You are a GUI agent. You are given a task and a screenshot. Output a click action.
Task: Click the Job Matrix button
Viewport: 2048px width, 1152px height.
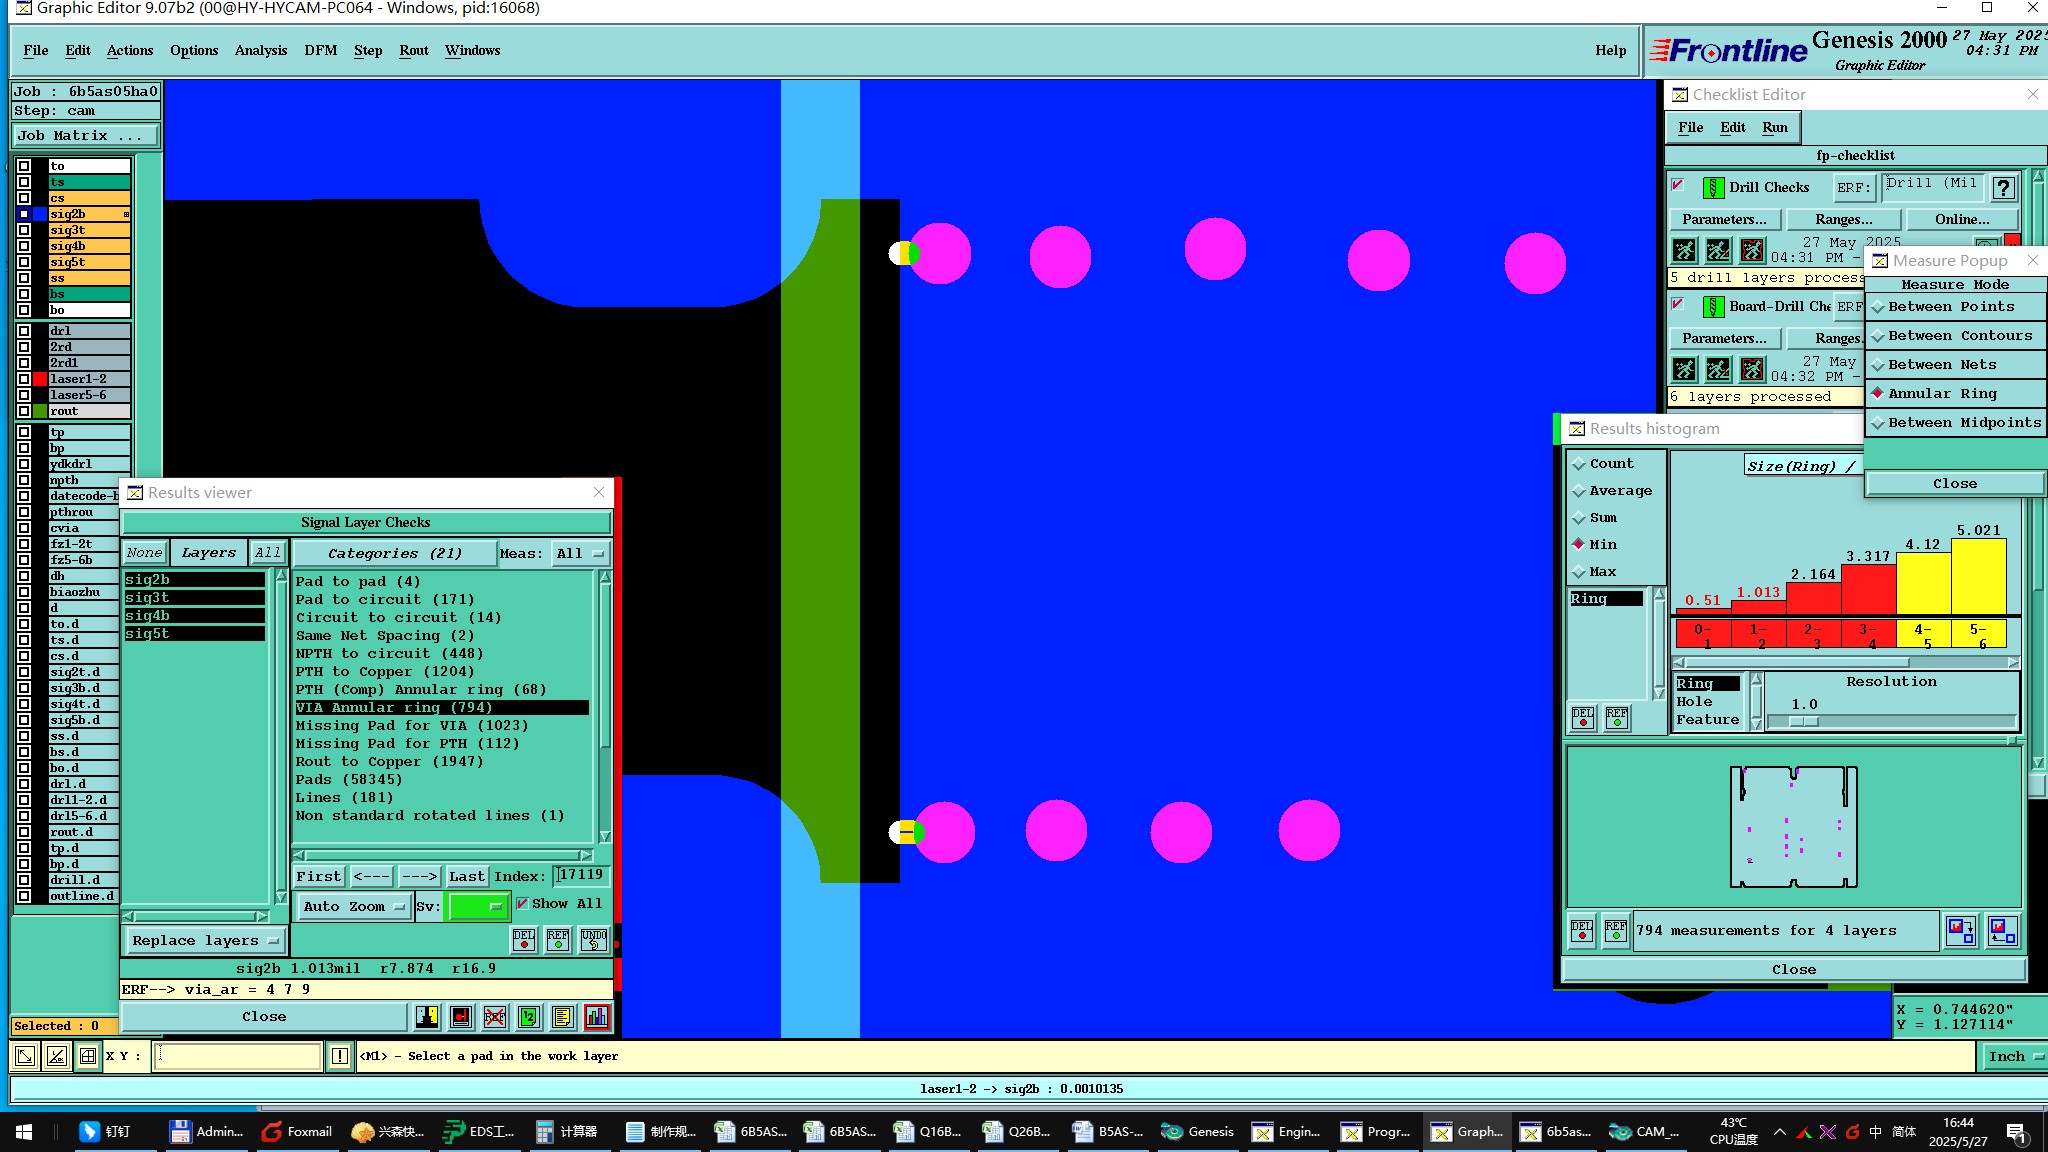pyautogui.click(x=84, y=135)
